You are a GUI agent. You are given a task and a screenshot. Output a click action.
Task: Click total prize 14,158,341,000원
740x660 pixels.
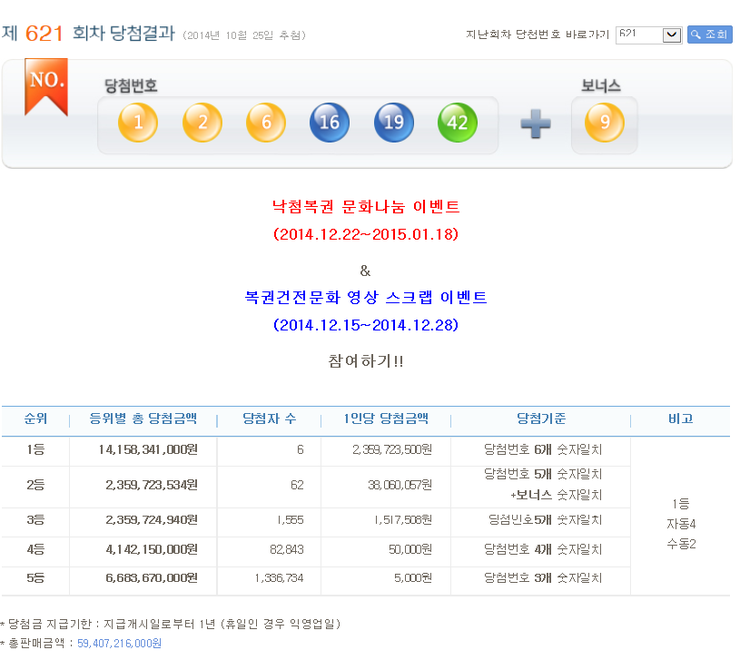(x=148, y=449)
